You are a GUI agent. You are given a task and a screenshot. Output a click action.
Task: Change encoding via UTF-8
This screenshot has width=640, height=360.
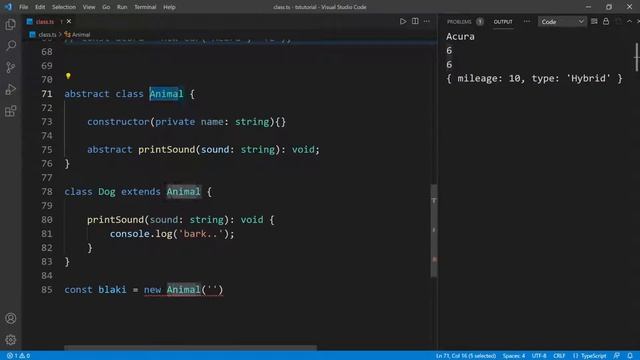coord(539,356)
